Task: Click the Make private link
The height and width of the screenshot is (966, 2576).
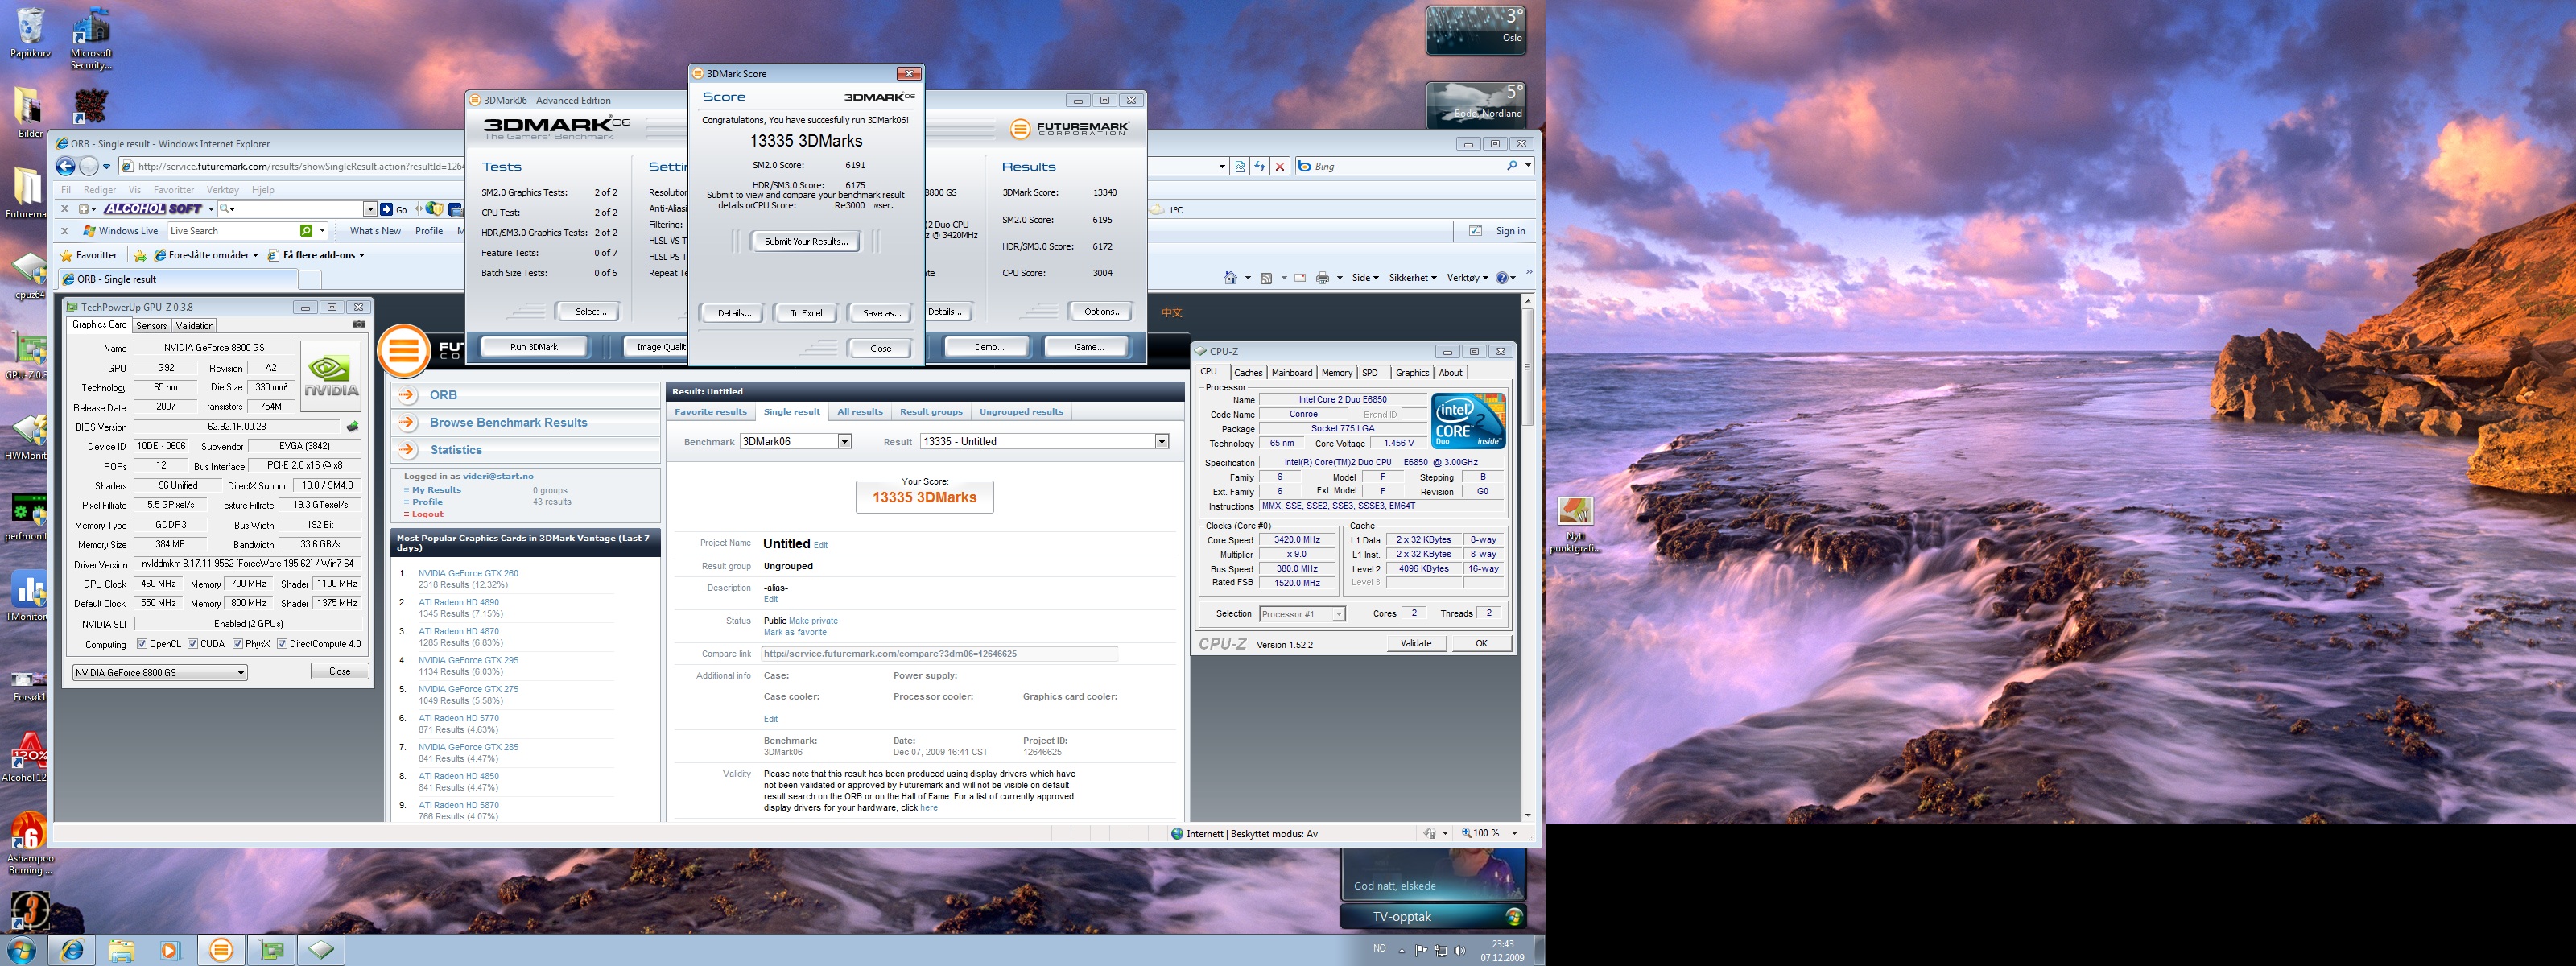Action: click(x=813, y=621)
